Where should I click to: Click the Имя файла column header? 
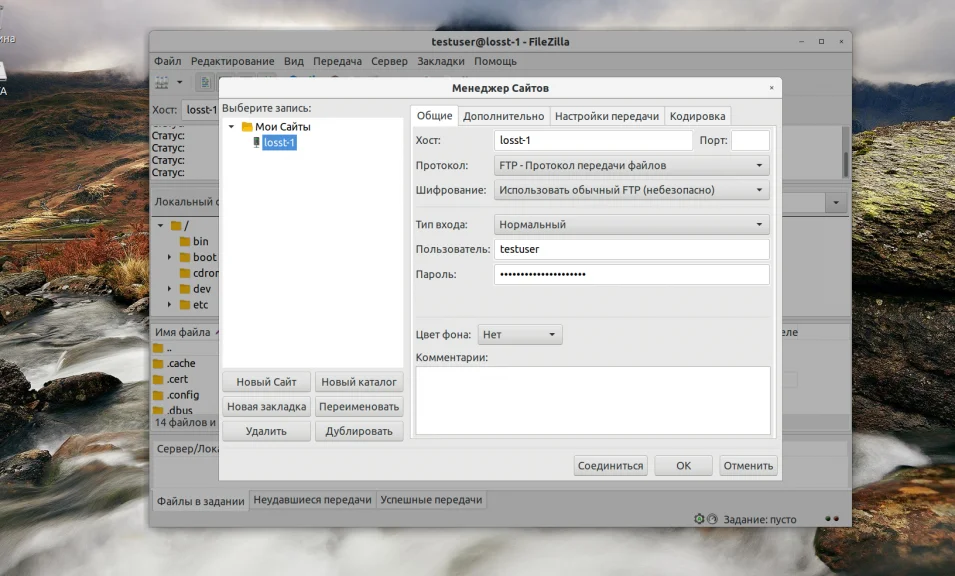point(183,332)
